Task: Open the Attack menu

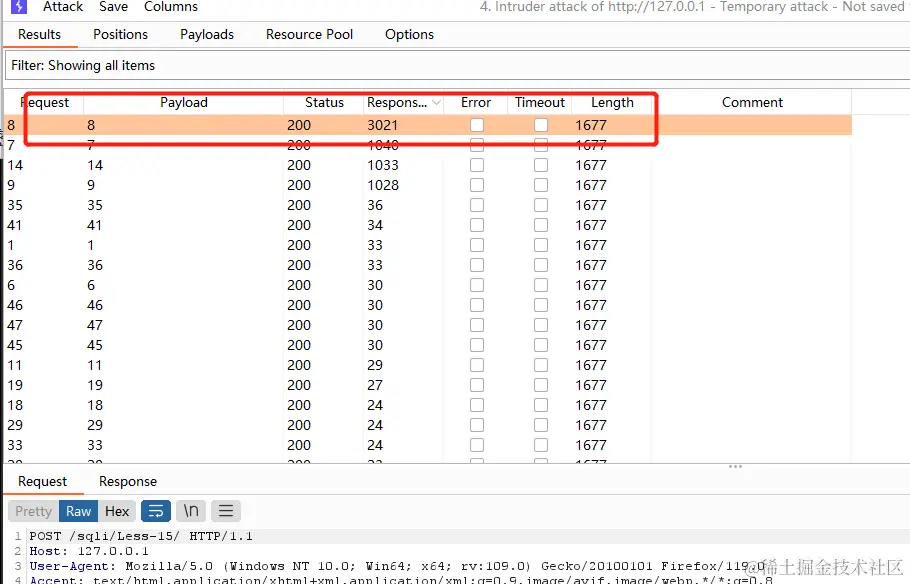Action: [x=63, y=7]
